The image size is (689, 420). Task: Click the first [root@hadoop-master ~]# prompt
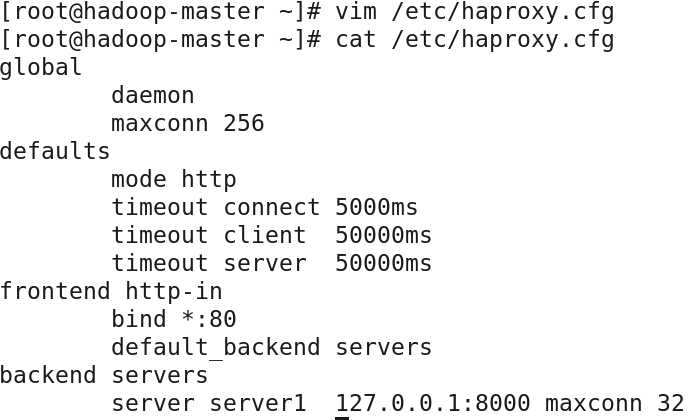point(160,13)
